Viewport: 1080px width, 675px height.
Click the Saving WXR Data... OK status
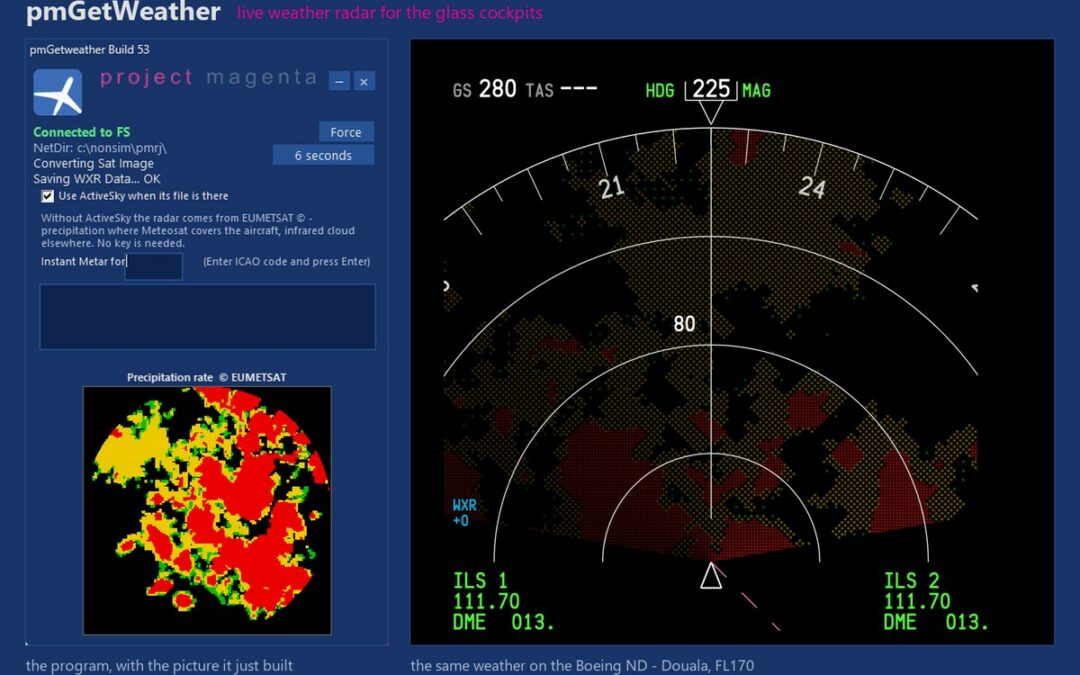(96, 179)
